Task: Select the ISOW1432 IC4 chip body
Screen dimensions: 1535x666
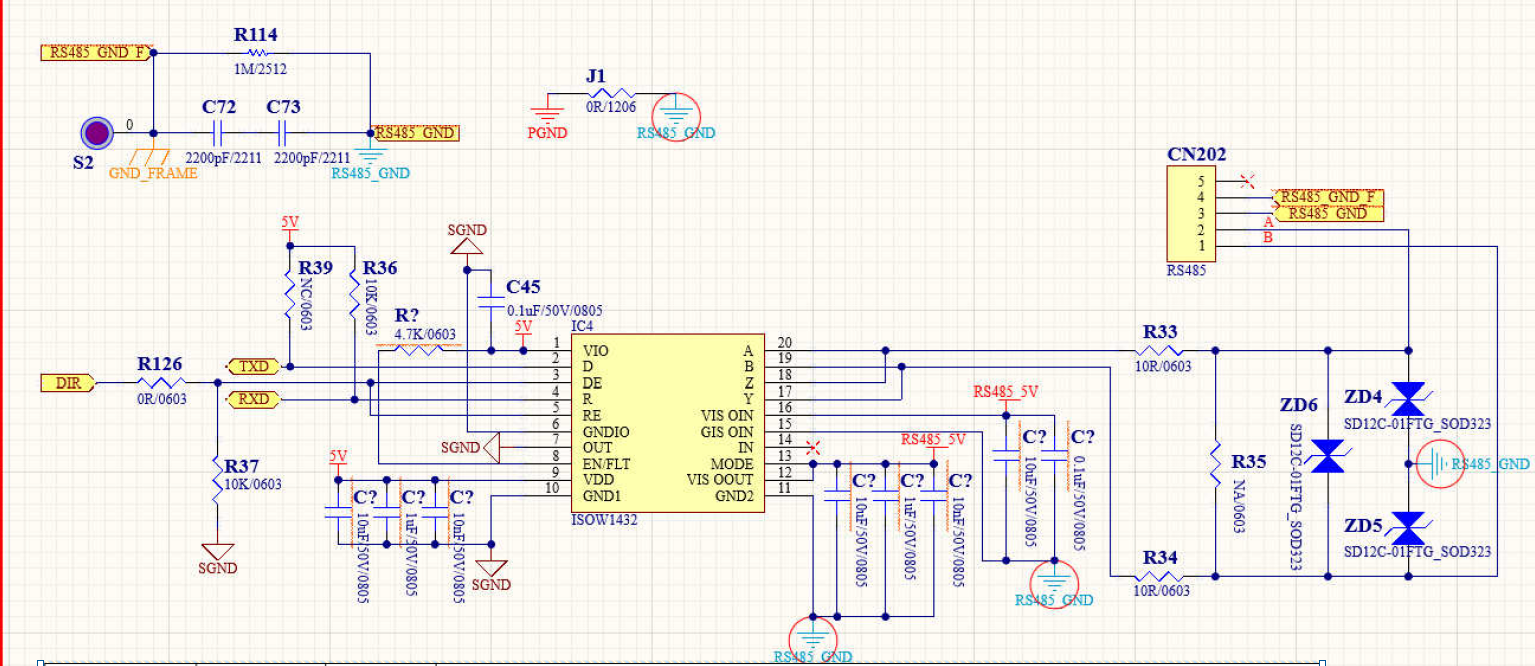Action: pyautogui.click(x=668, y=424)
